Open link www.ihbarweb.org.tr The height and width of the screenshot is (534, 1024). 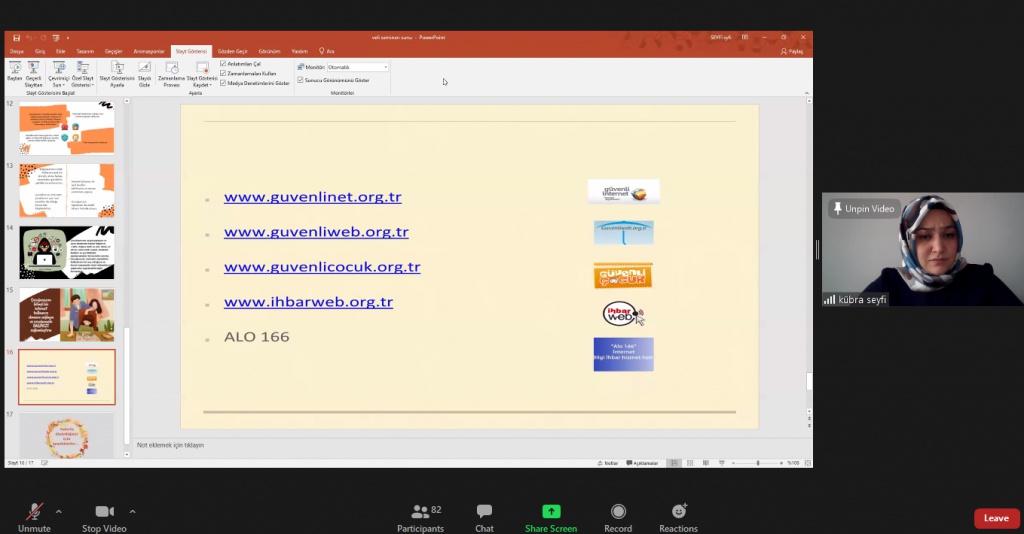308,302
